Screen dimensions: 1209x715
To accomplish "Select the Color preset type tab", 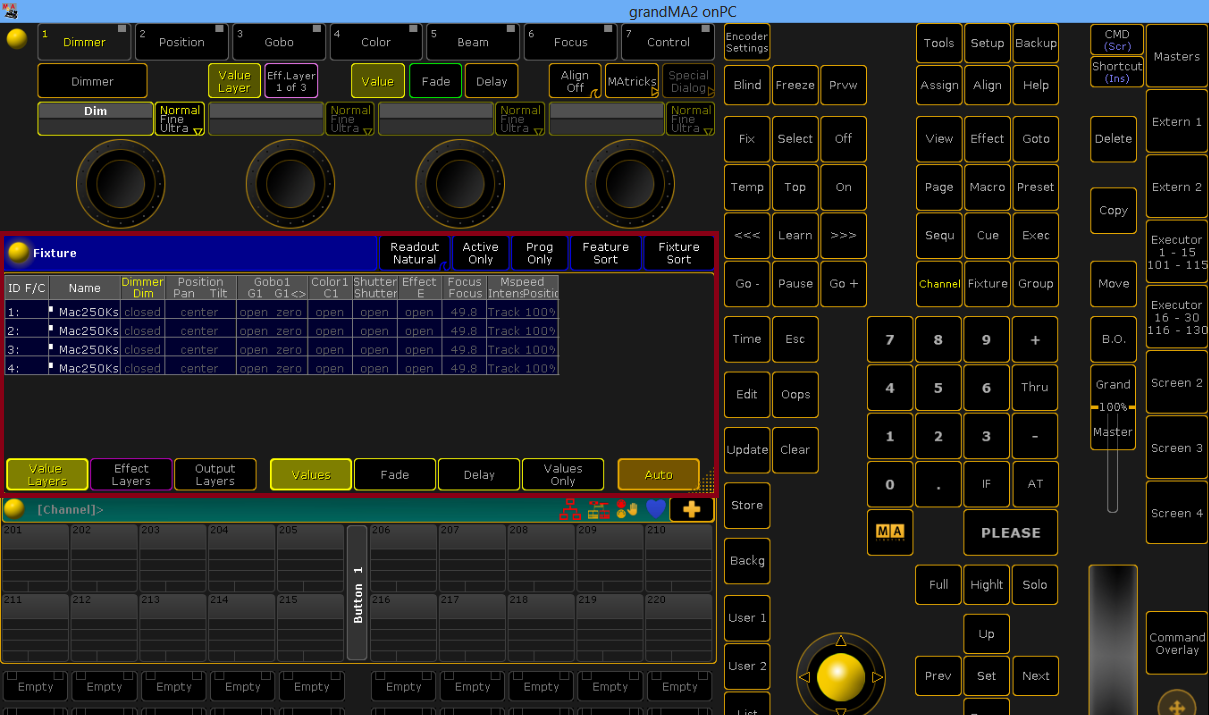I will click(x=376, y=42).
